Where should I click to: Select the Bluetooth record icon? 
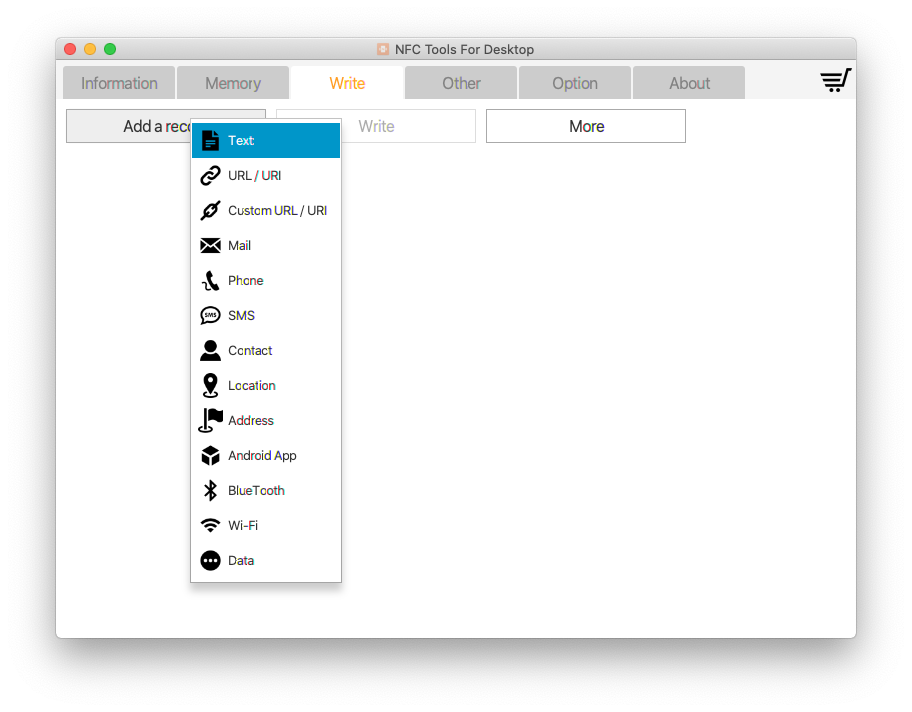tap(210, 490)
